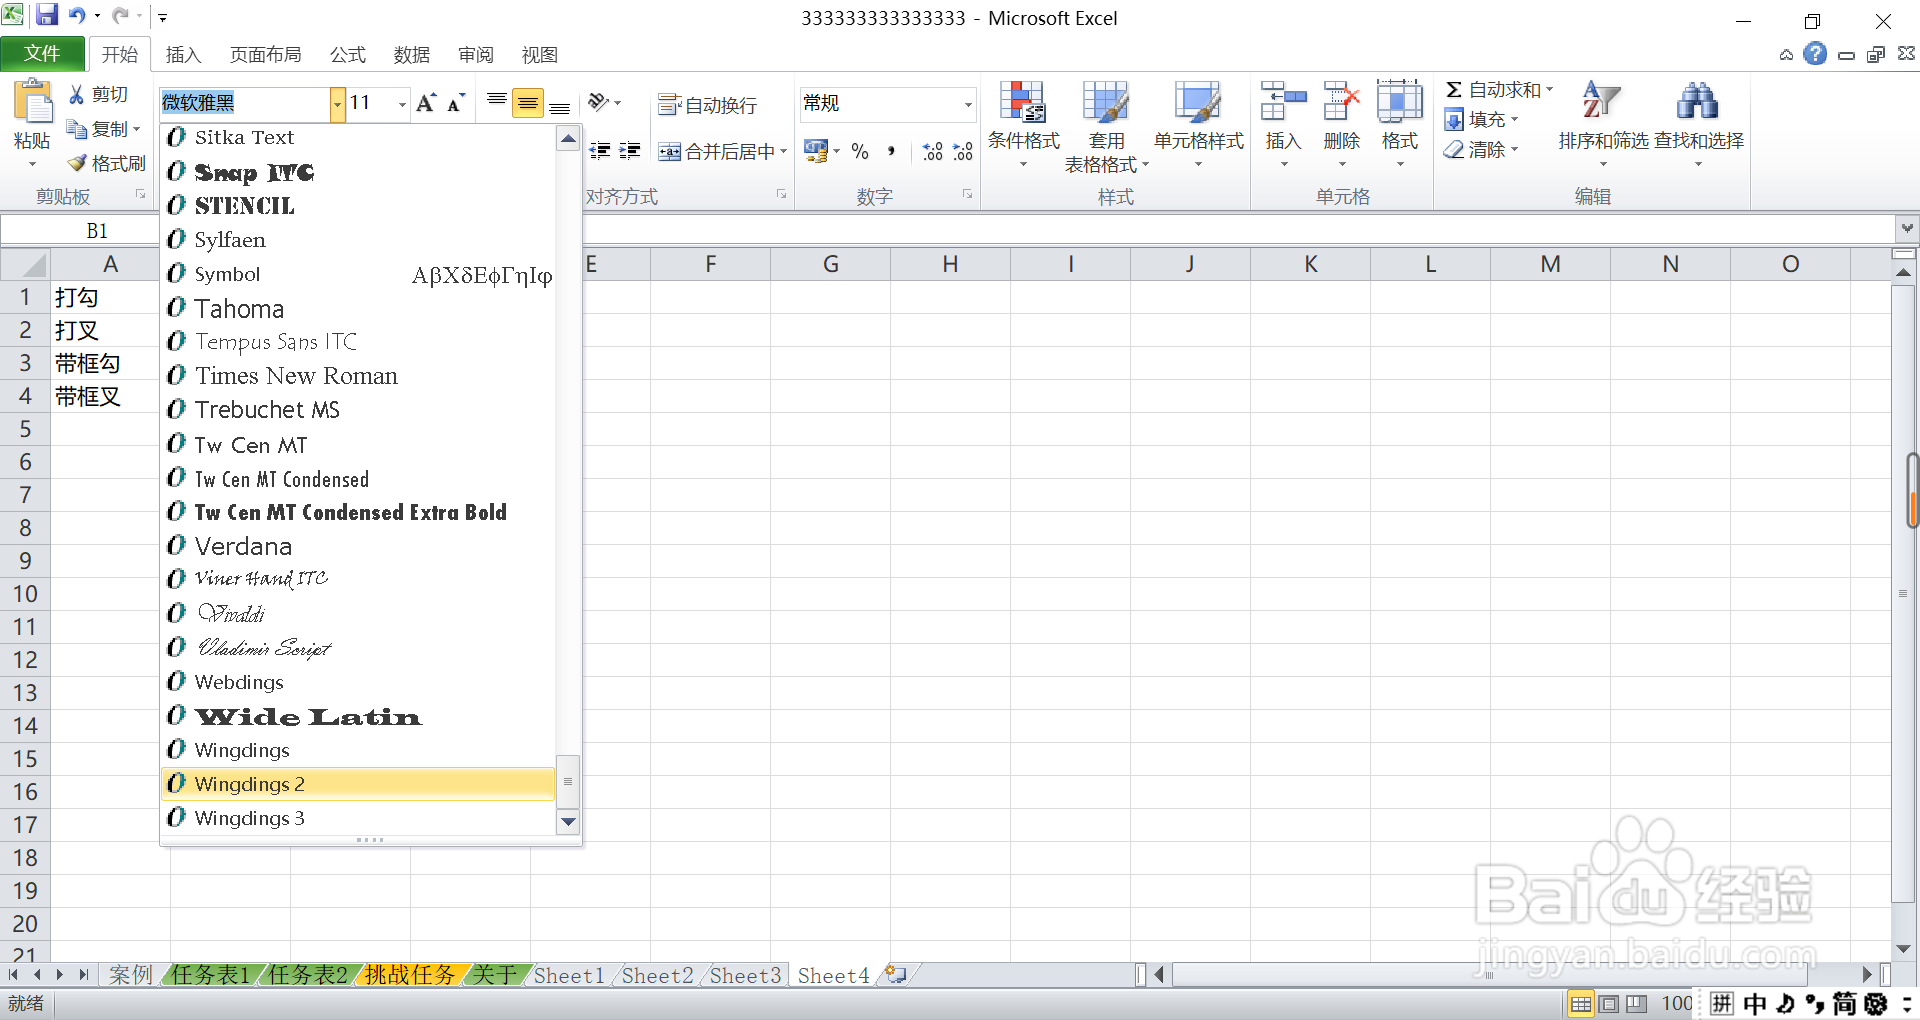1920x1020 pixels.
Task: Switch to Page Break Preview in status bar
Action: (1637, 1004)
